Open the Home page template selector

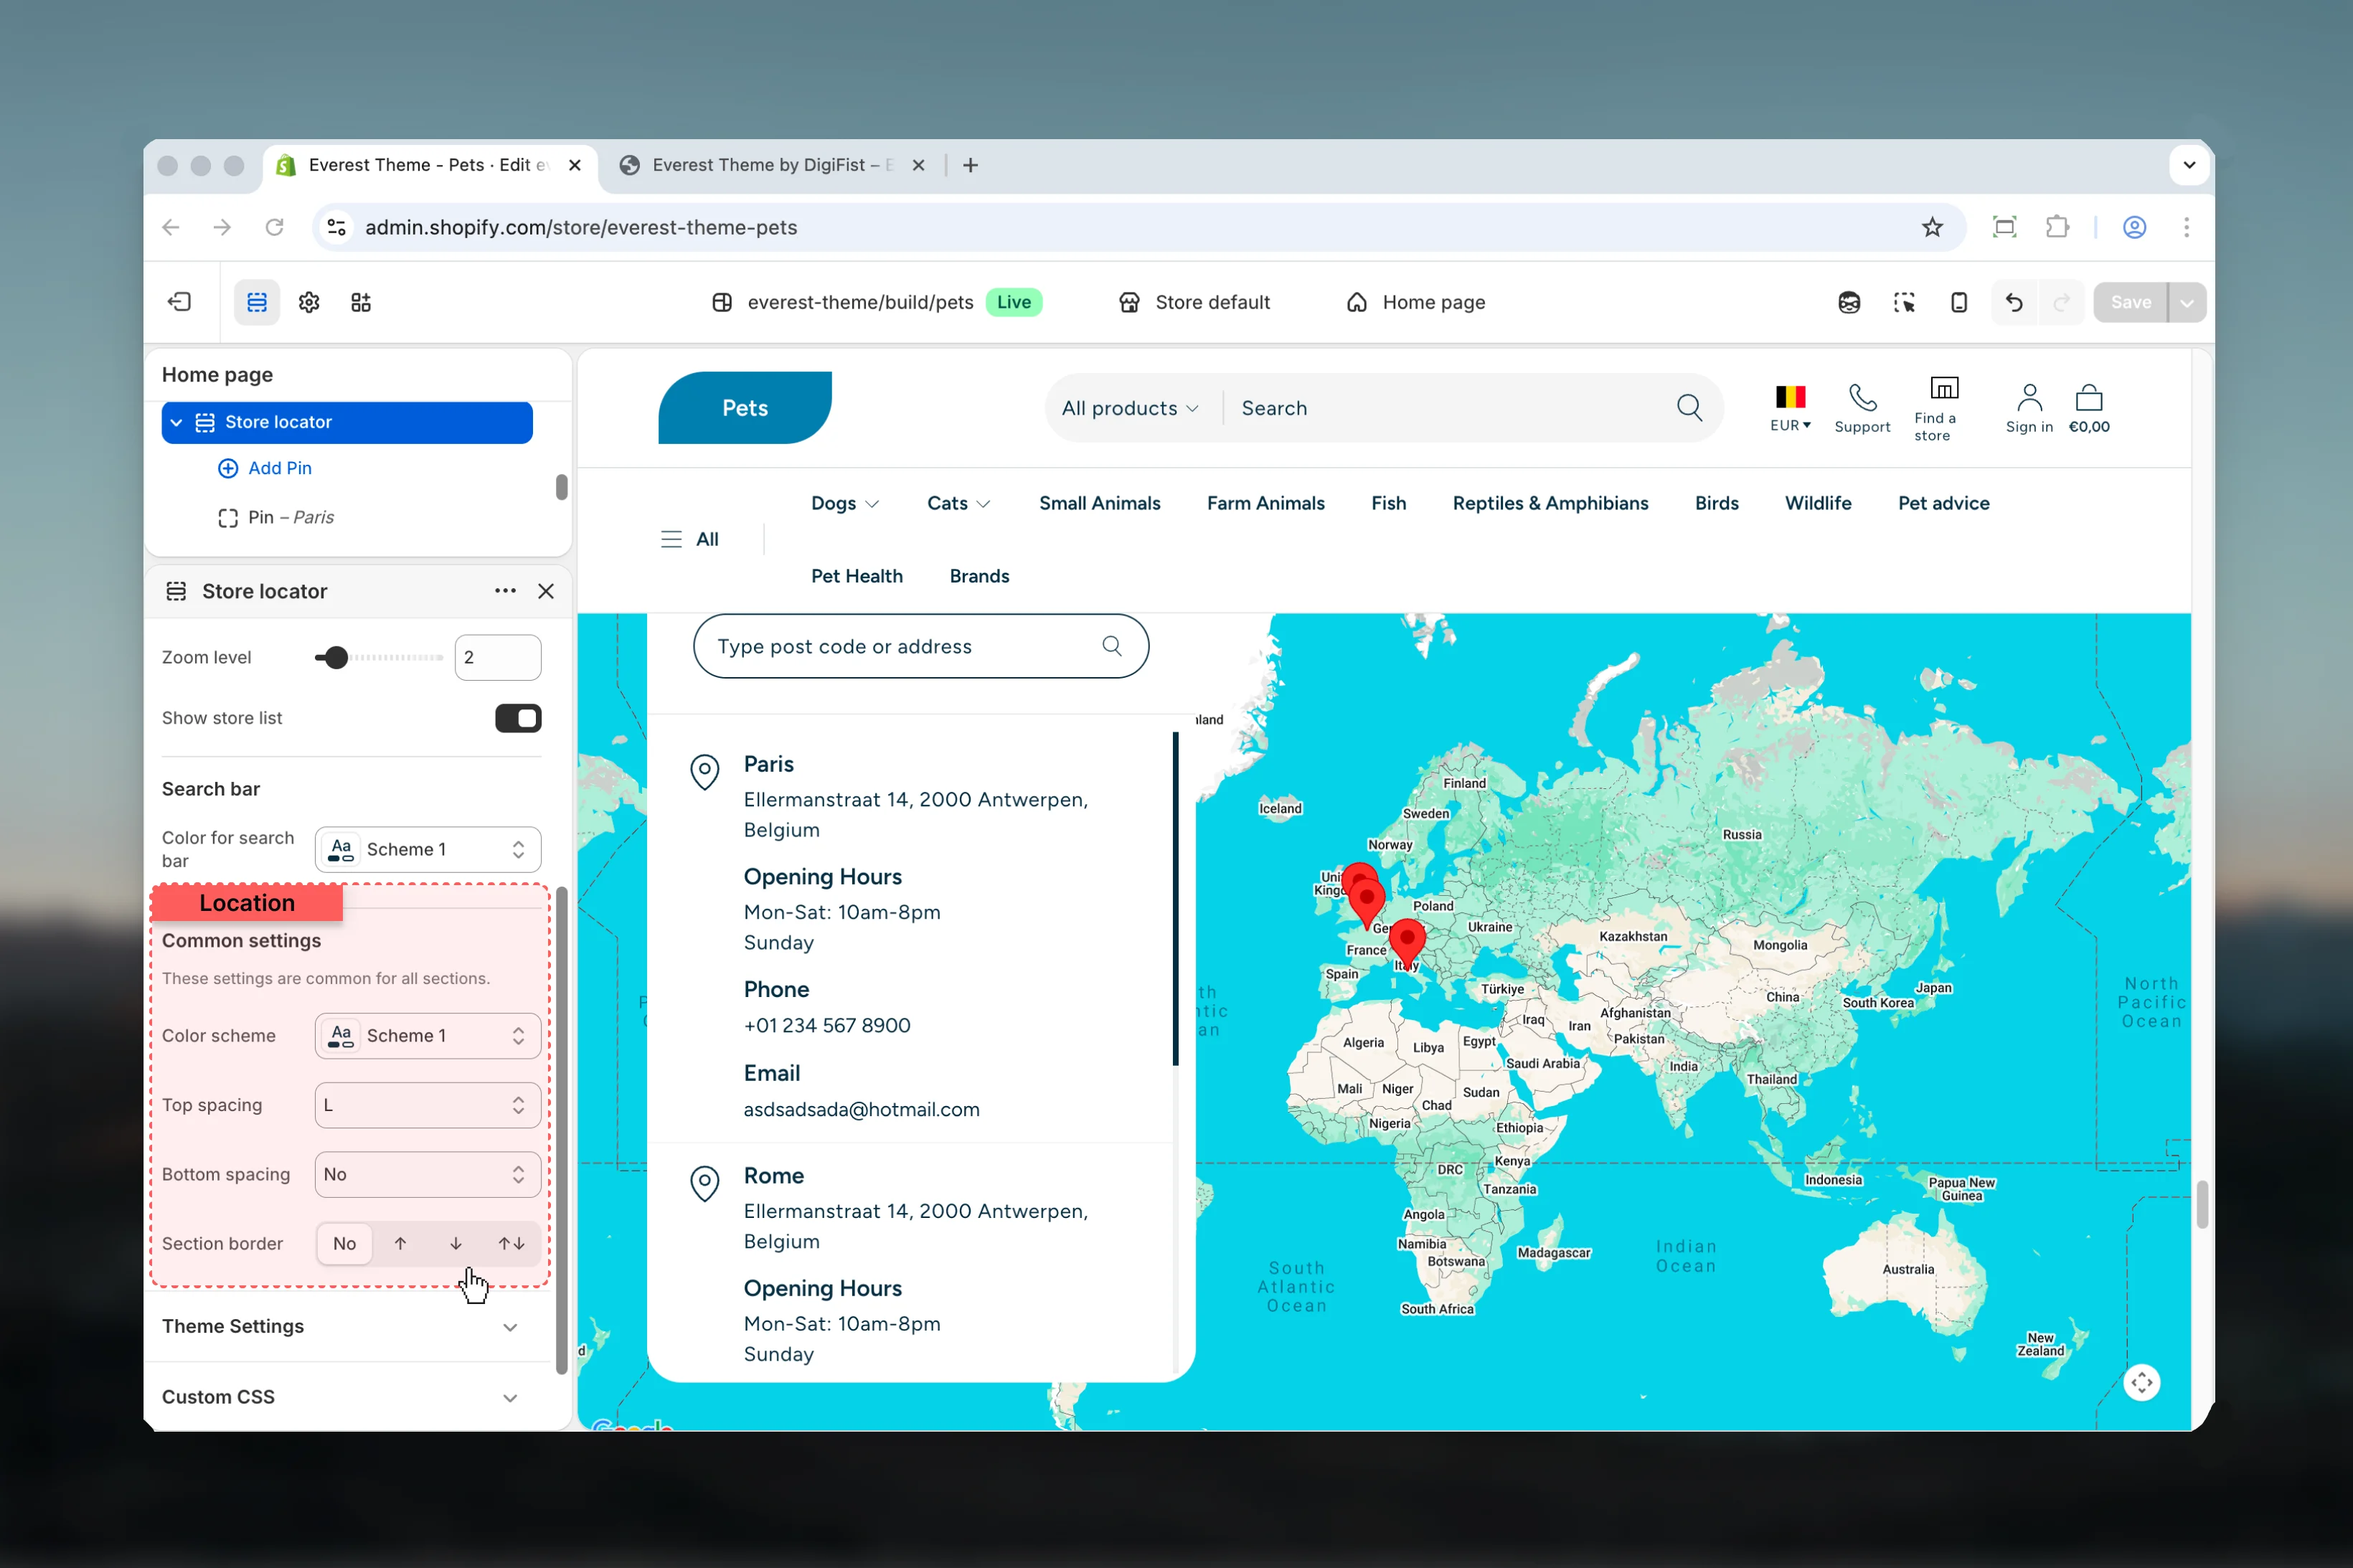pos(1415,302)
